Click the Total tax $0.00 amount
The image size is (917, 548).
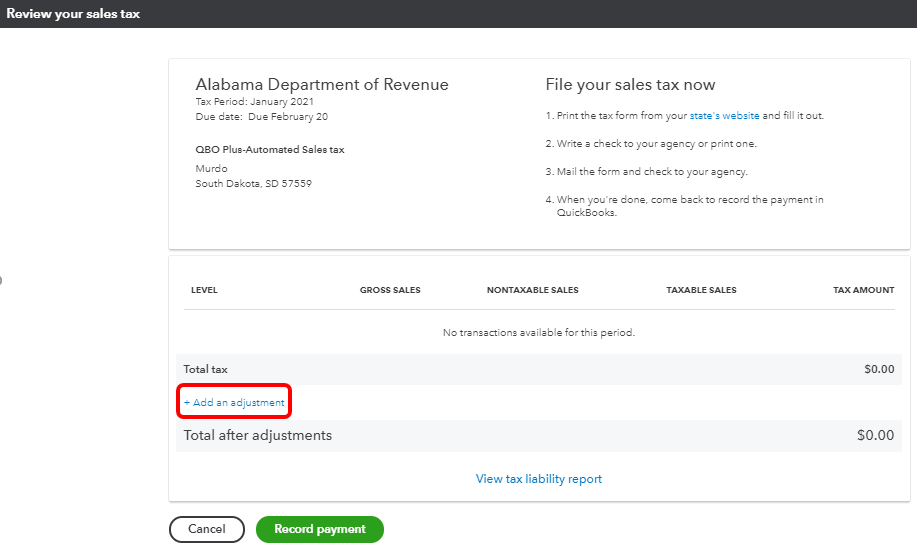[x=879, y=369]
